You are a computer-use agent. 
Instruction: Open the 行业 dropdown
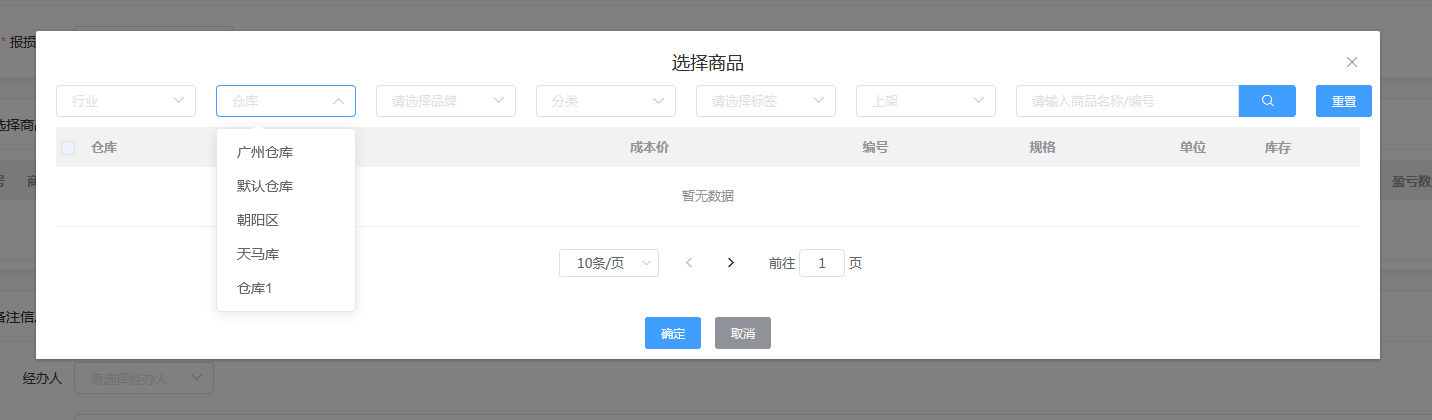click(126, 101)
